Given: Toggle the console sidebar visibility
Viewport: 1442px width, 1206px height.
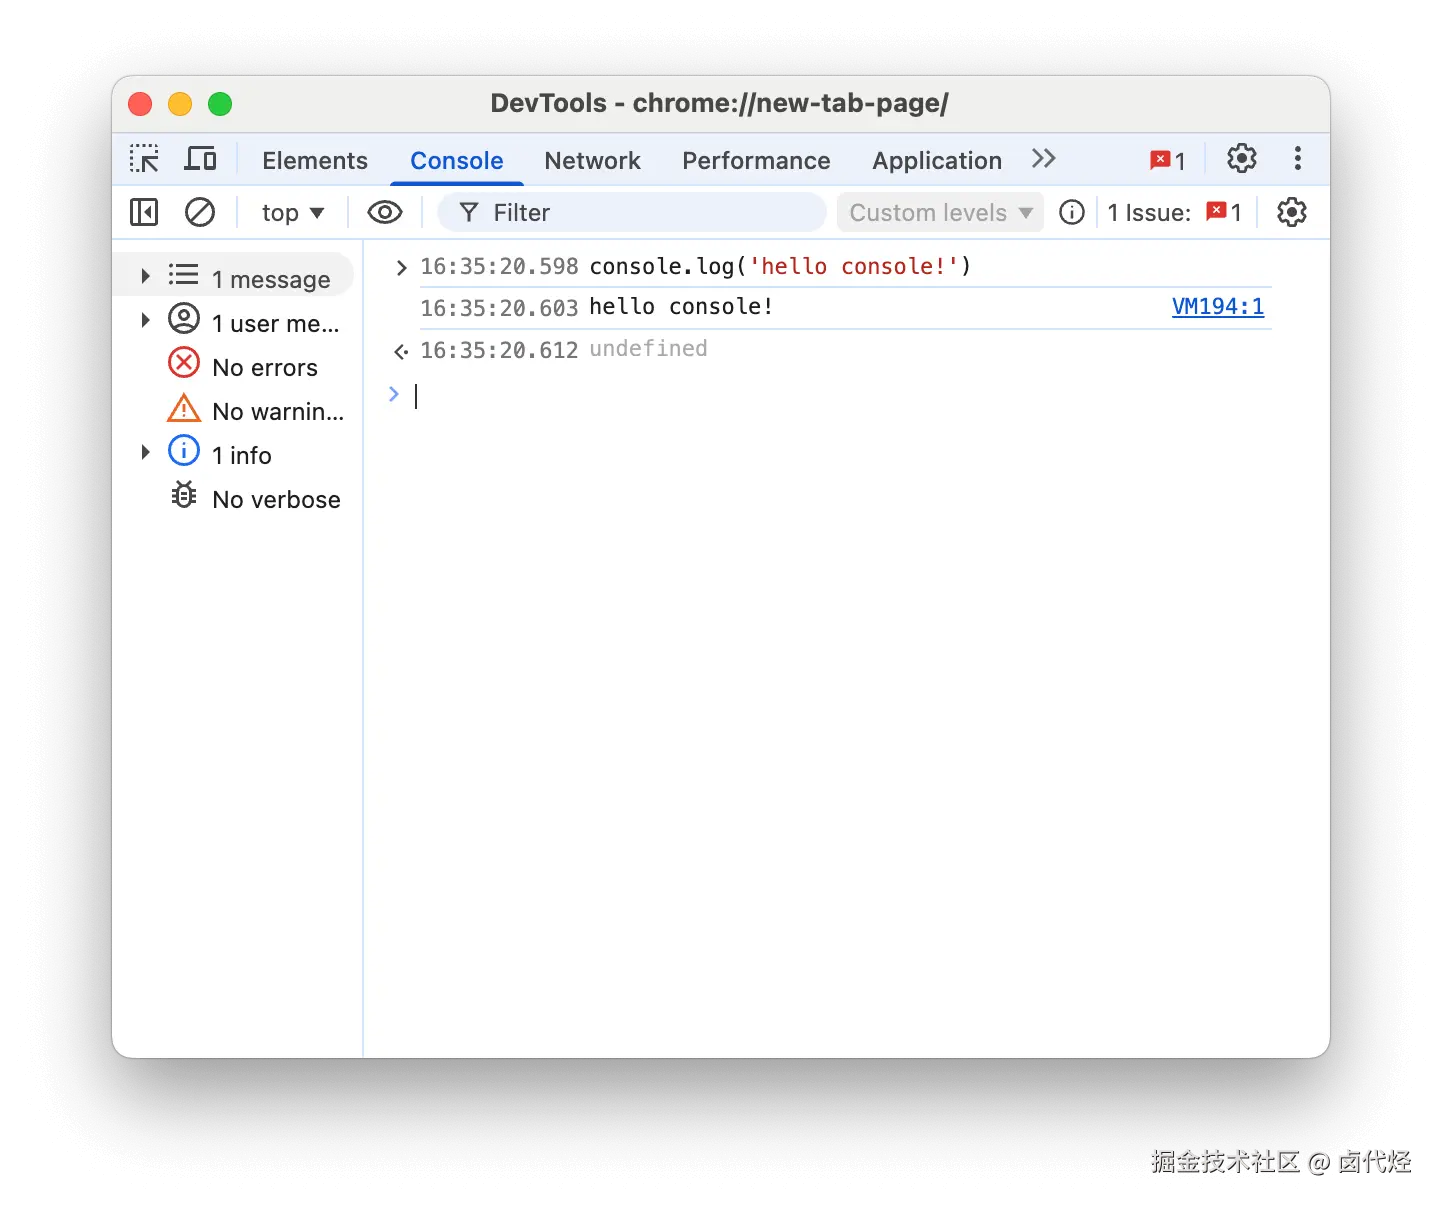Looking at the screenshot, I should pos(144,212).
